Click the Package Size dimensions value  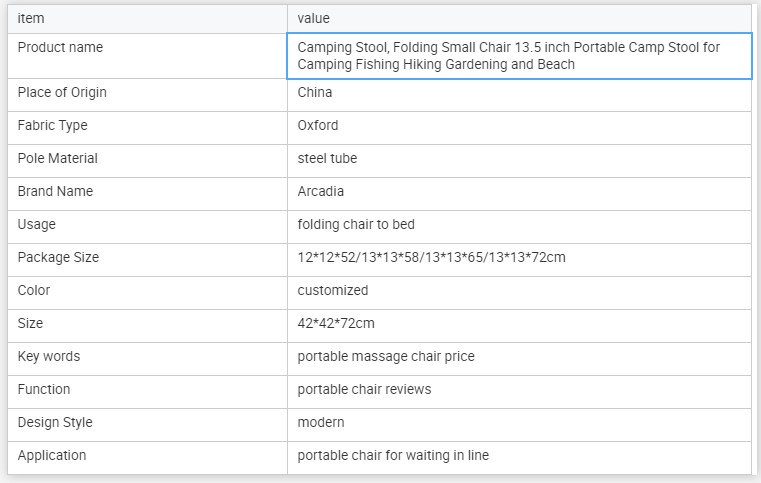pyautogui.click(x=431, y=258)
